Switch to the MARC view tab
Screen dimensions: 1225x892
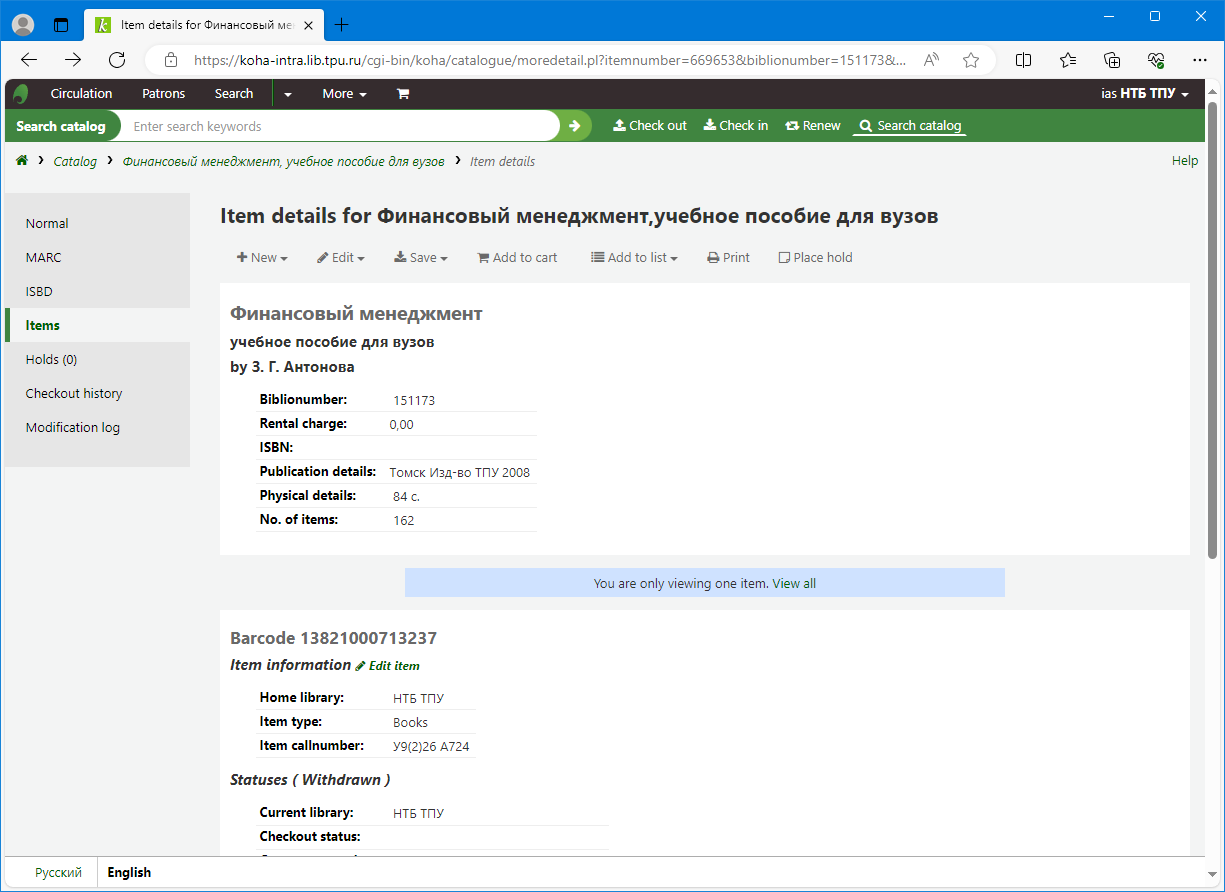coord(44,258)
